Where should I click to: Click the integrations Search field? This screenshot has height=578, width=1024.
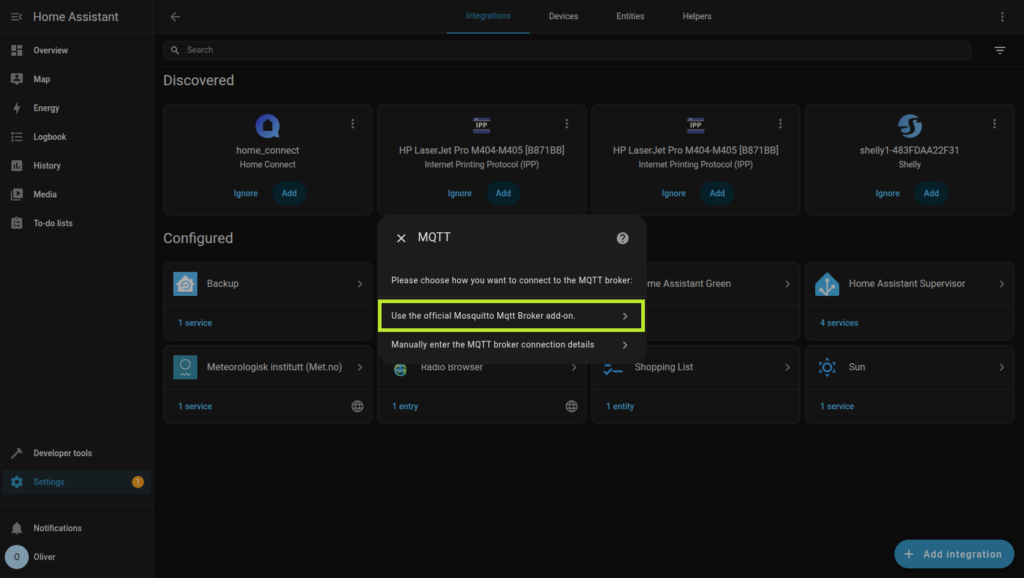(x=570, y=50)
